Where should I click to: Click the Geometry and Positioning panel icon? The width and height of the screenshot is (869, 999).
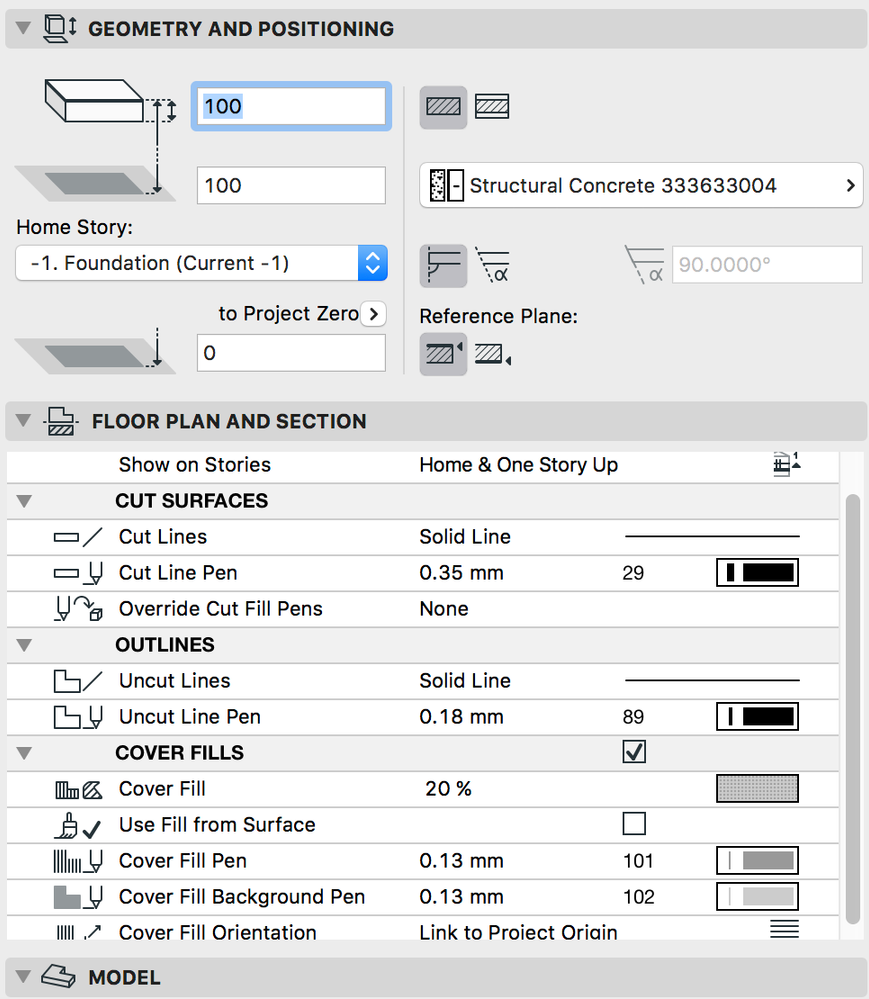coord(60,29)
